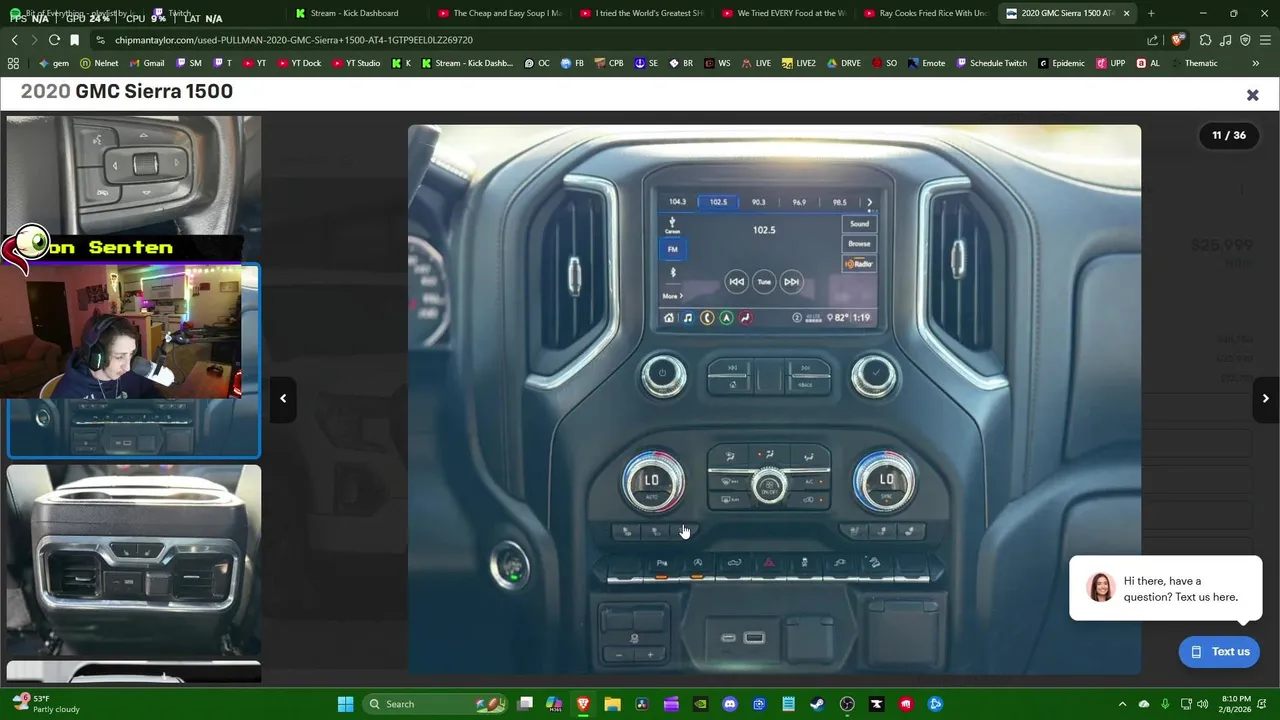Click the Text us button
The image size is (1280, 720).
(1219, 651)
